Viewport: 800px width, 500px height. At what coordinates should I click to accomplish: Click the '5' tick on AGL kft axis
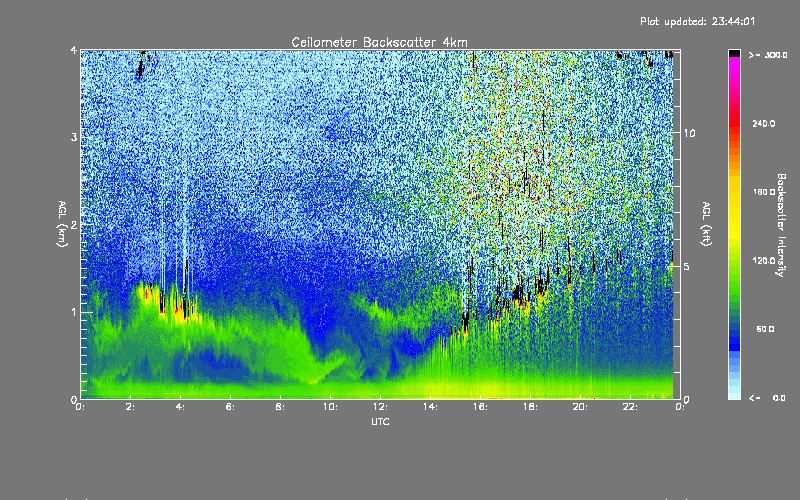coord(687,266)
